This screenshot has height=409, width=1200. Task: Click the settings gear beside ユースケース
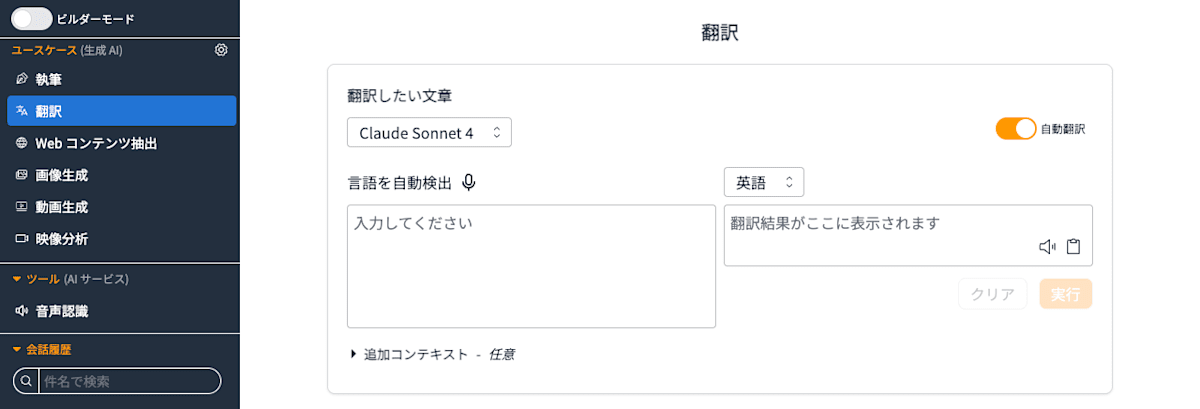coord(221,50)
